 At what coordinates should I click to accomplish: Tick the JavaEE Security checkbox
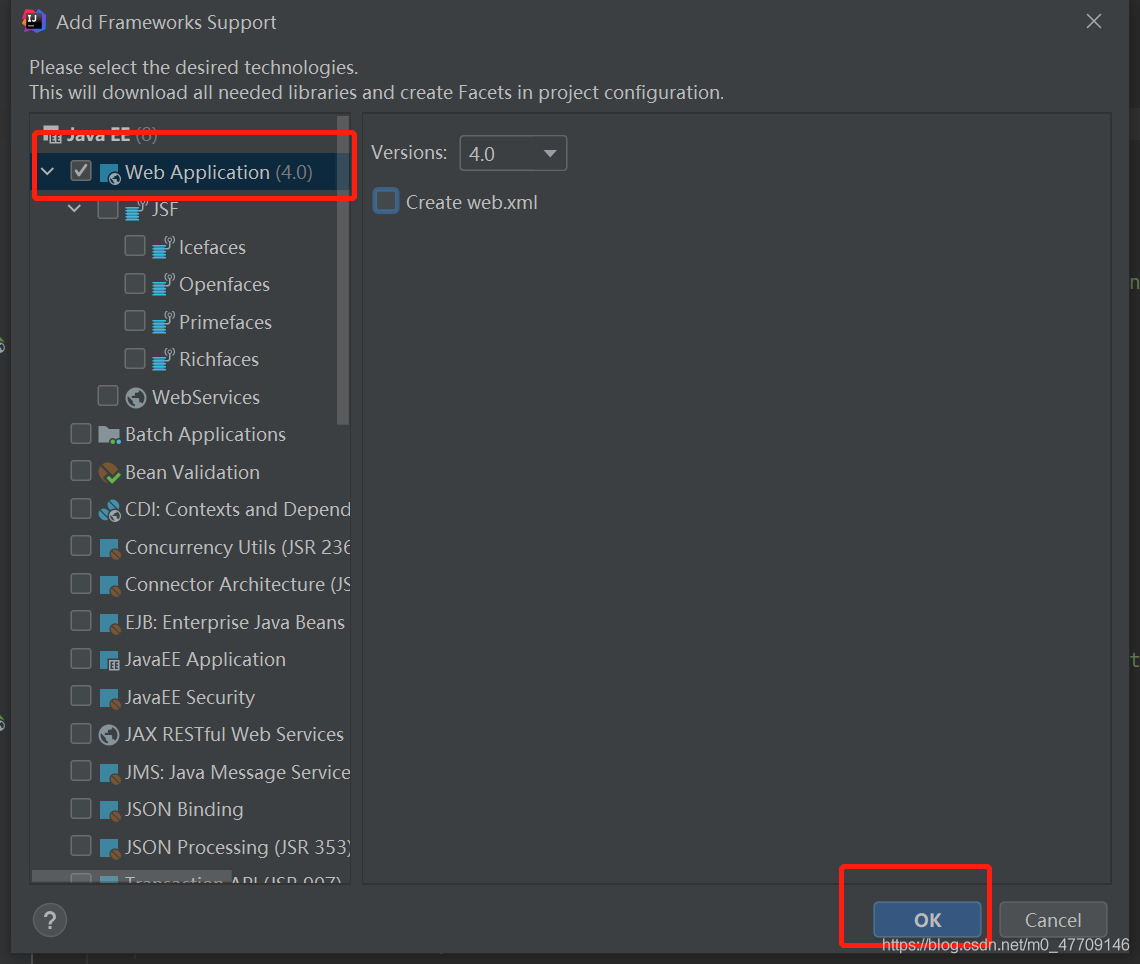coord(81,696)
